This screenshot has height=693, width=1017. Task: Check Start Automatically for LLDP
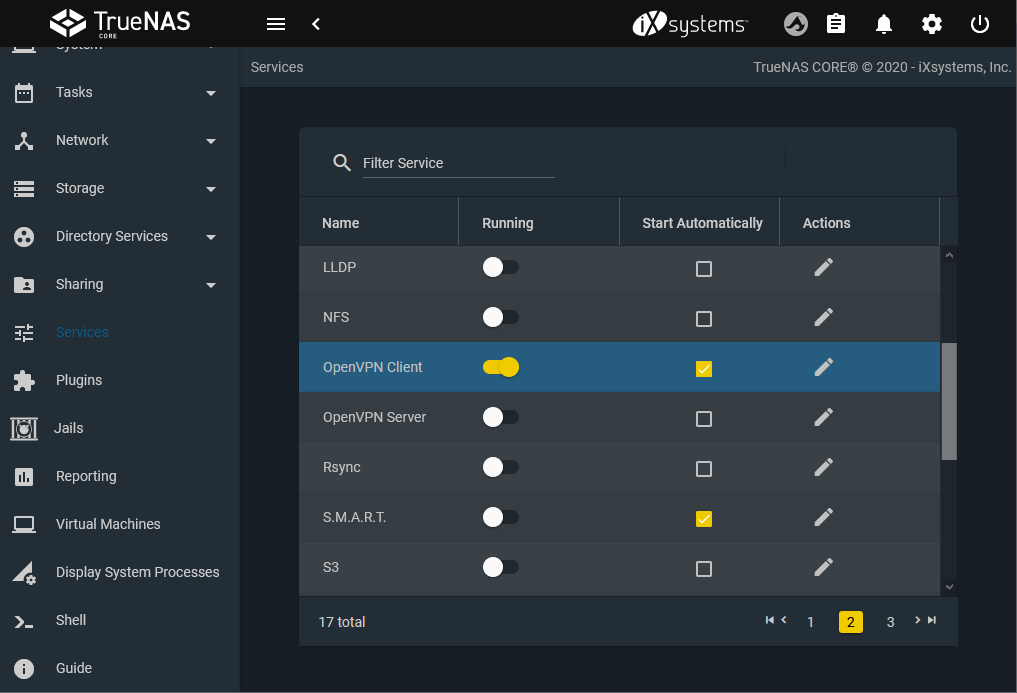pos(704,269)
